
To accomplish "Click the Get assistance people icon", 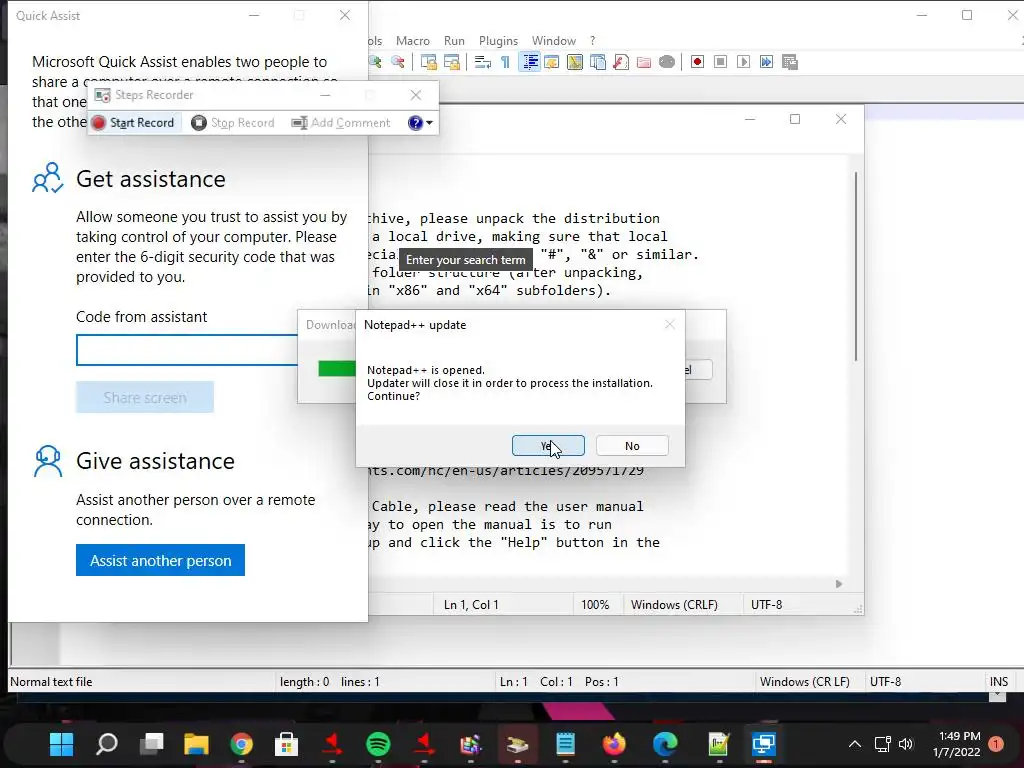I will (x=48, y=178).
